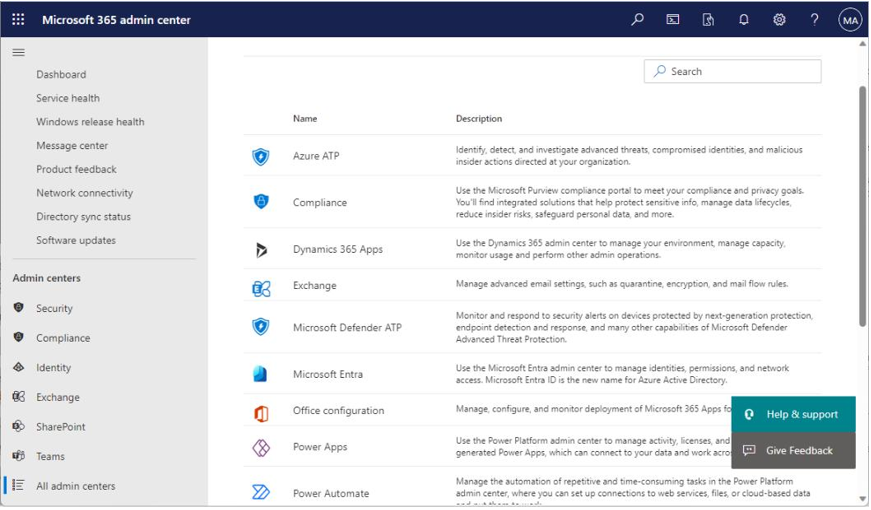Screen dimensions: 871x510
Task: Select All admin centers in the sidebar
Action: click(x=76, y=486)
